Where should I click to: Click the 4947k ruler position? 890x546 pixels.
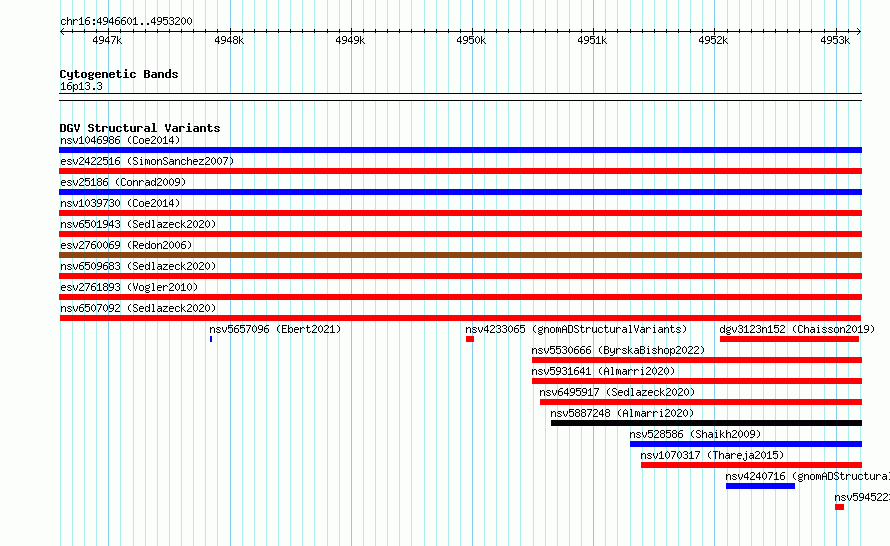point(107,40)
